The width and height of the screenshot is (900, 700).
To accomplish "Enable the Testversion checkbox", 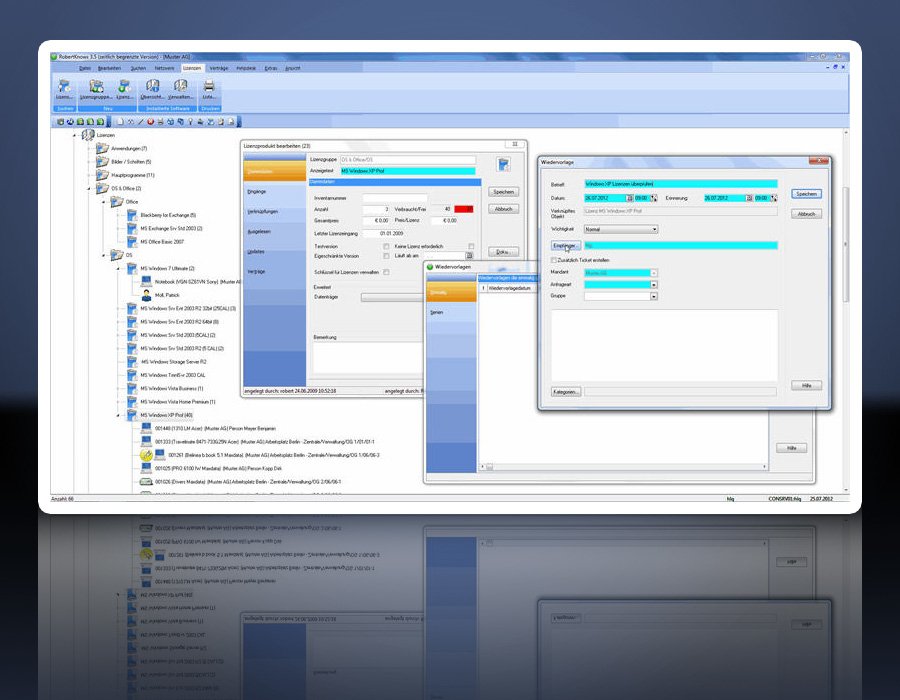I will point(386,246).
